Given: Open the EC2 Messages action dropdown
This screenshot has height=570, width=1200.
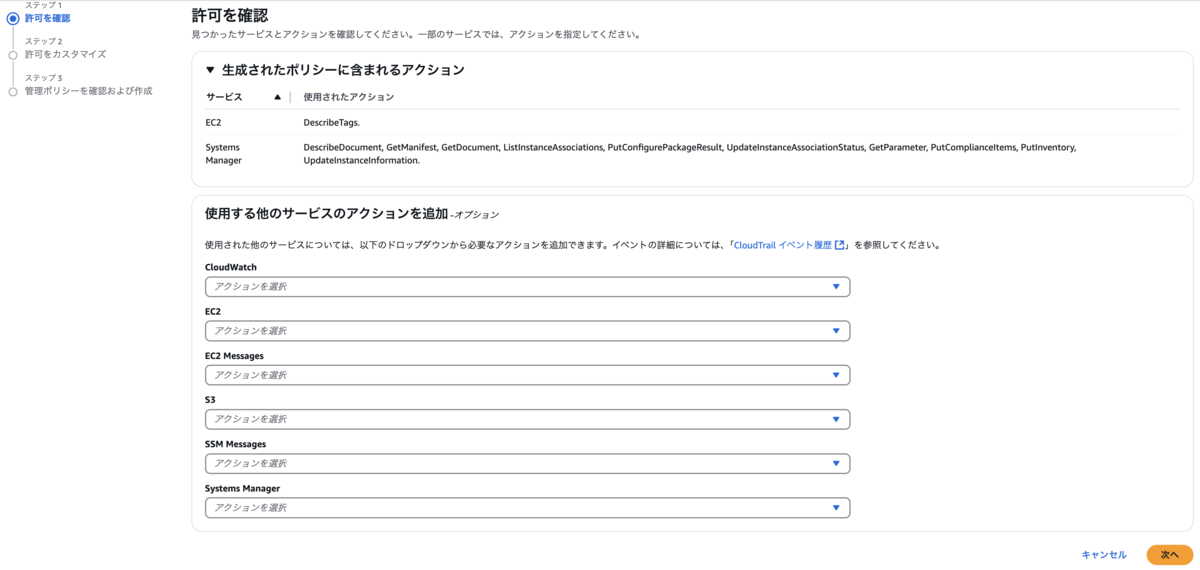Looking at the screenshot, I should coord(527,375).
